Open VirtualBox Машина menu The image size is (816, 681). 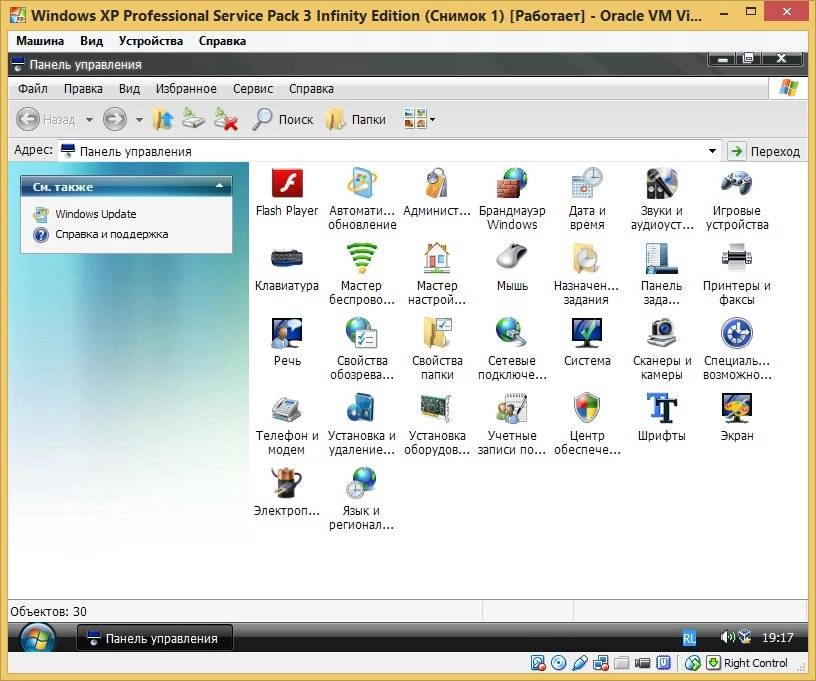(x=40, y=41)
